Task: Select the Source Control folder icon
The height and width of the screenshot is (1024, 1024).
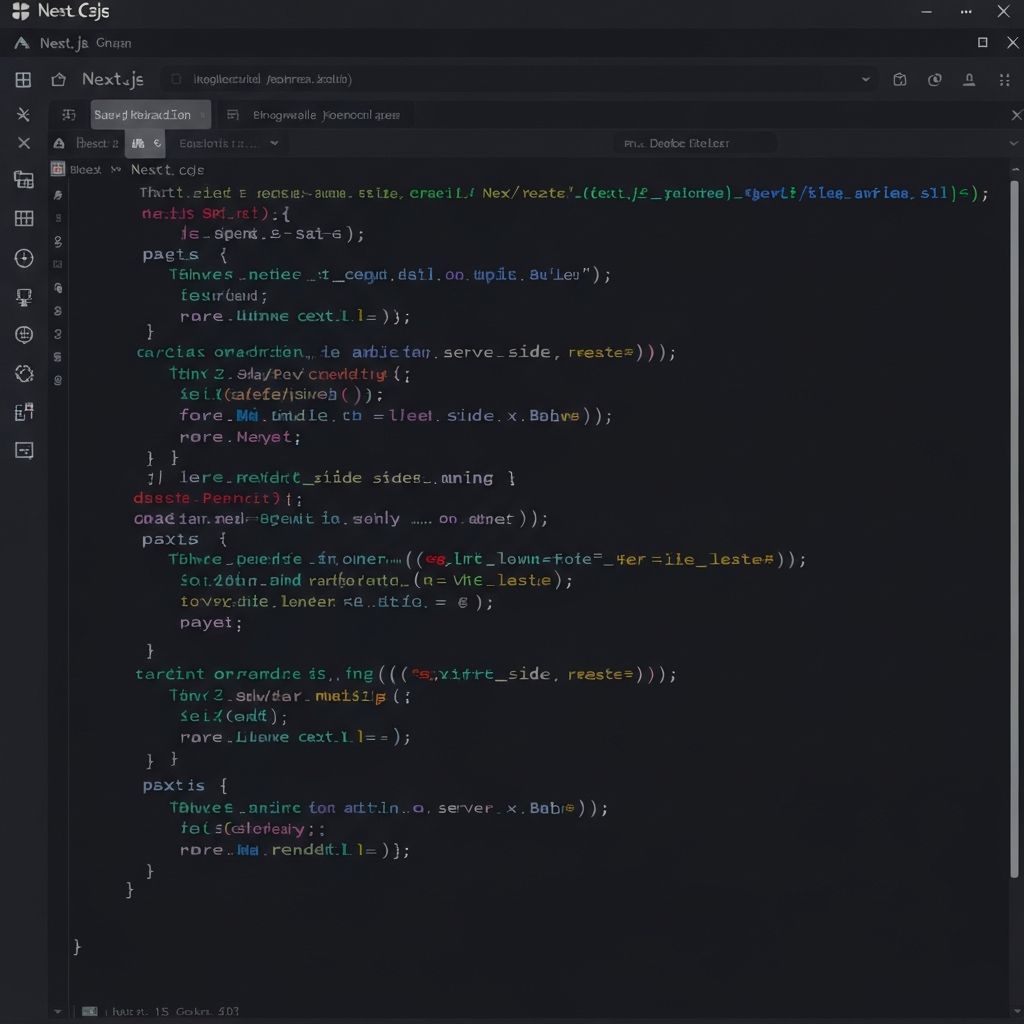Action: click(x=23, y=179)
